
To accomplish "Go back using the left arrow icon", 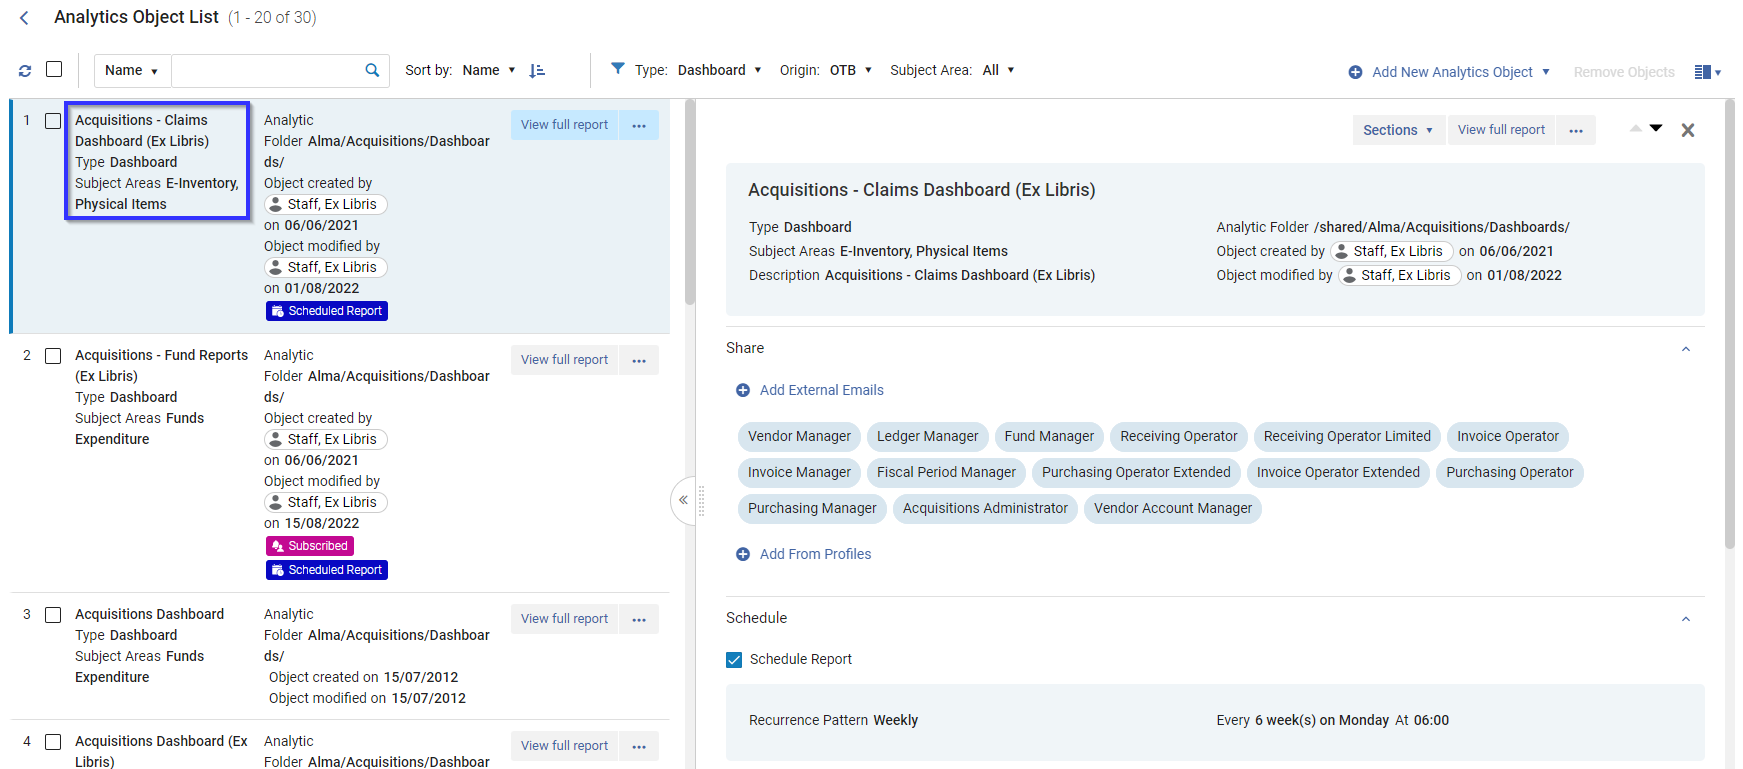I will click(x=24, y=18).
